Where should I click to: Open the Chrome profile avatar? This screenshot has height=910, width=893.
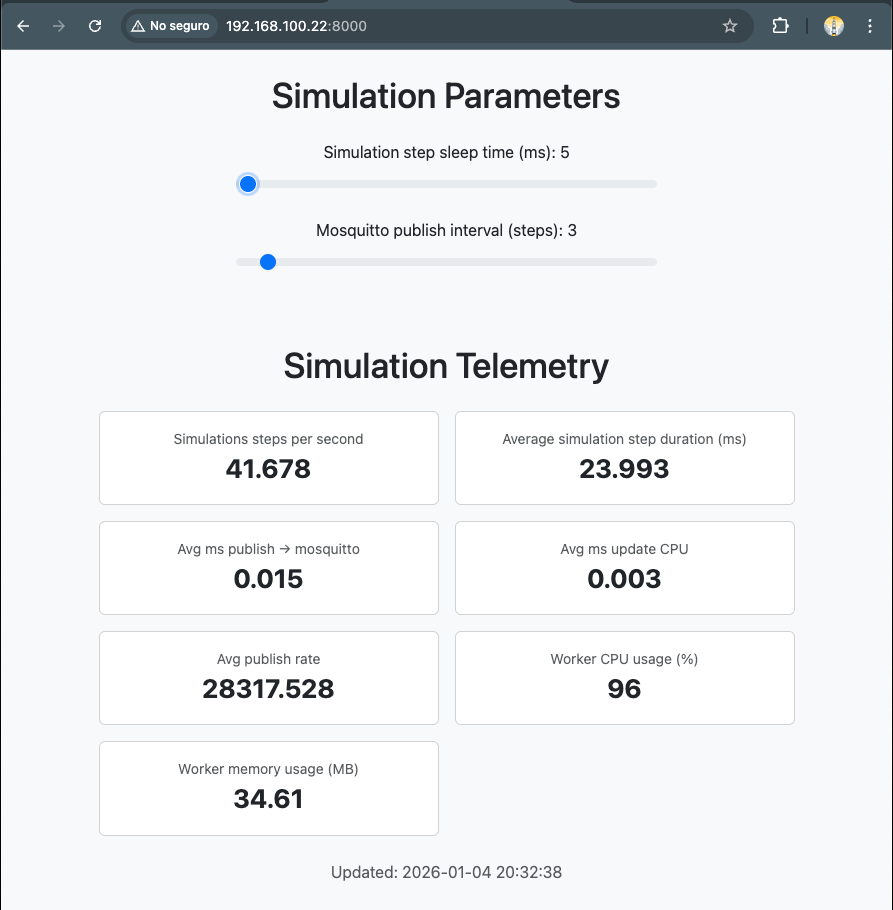coord(834,27)
